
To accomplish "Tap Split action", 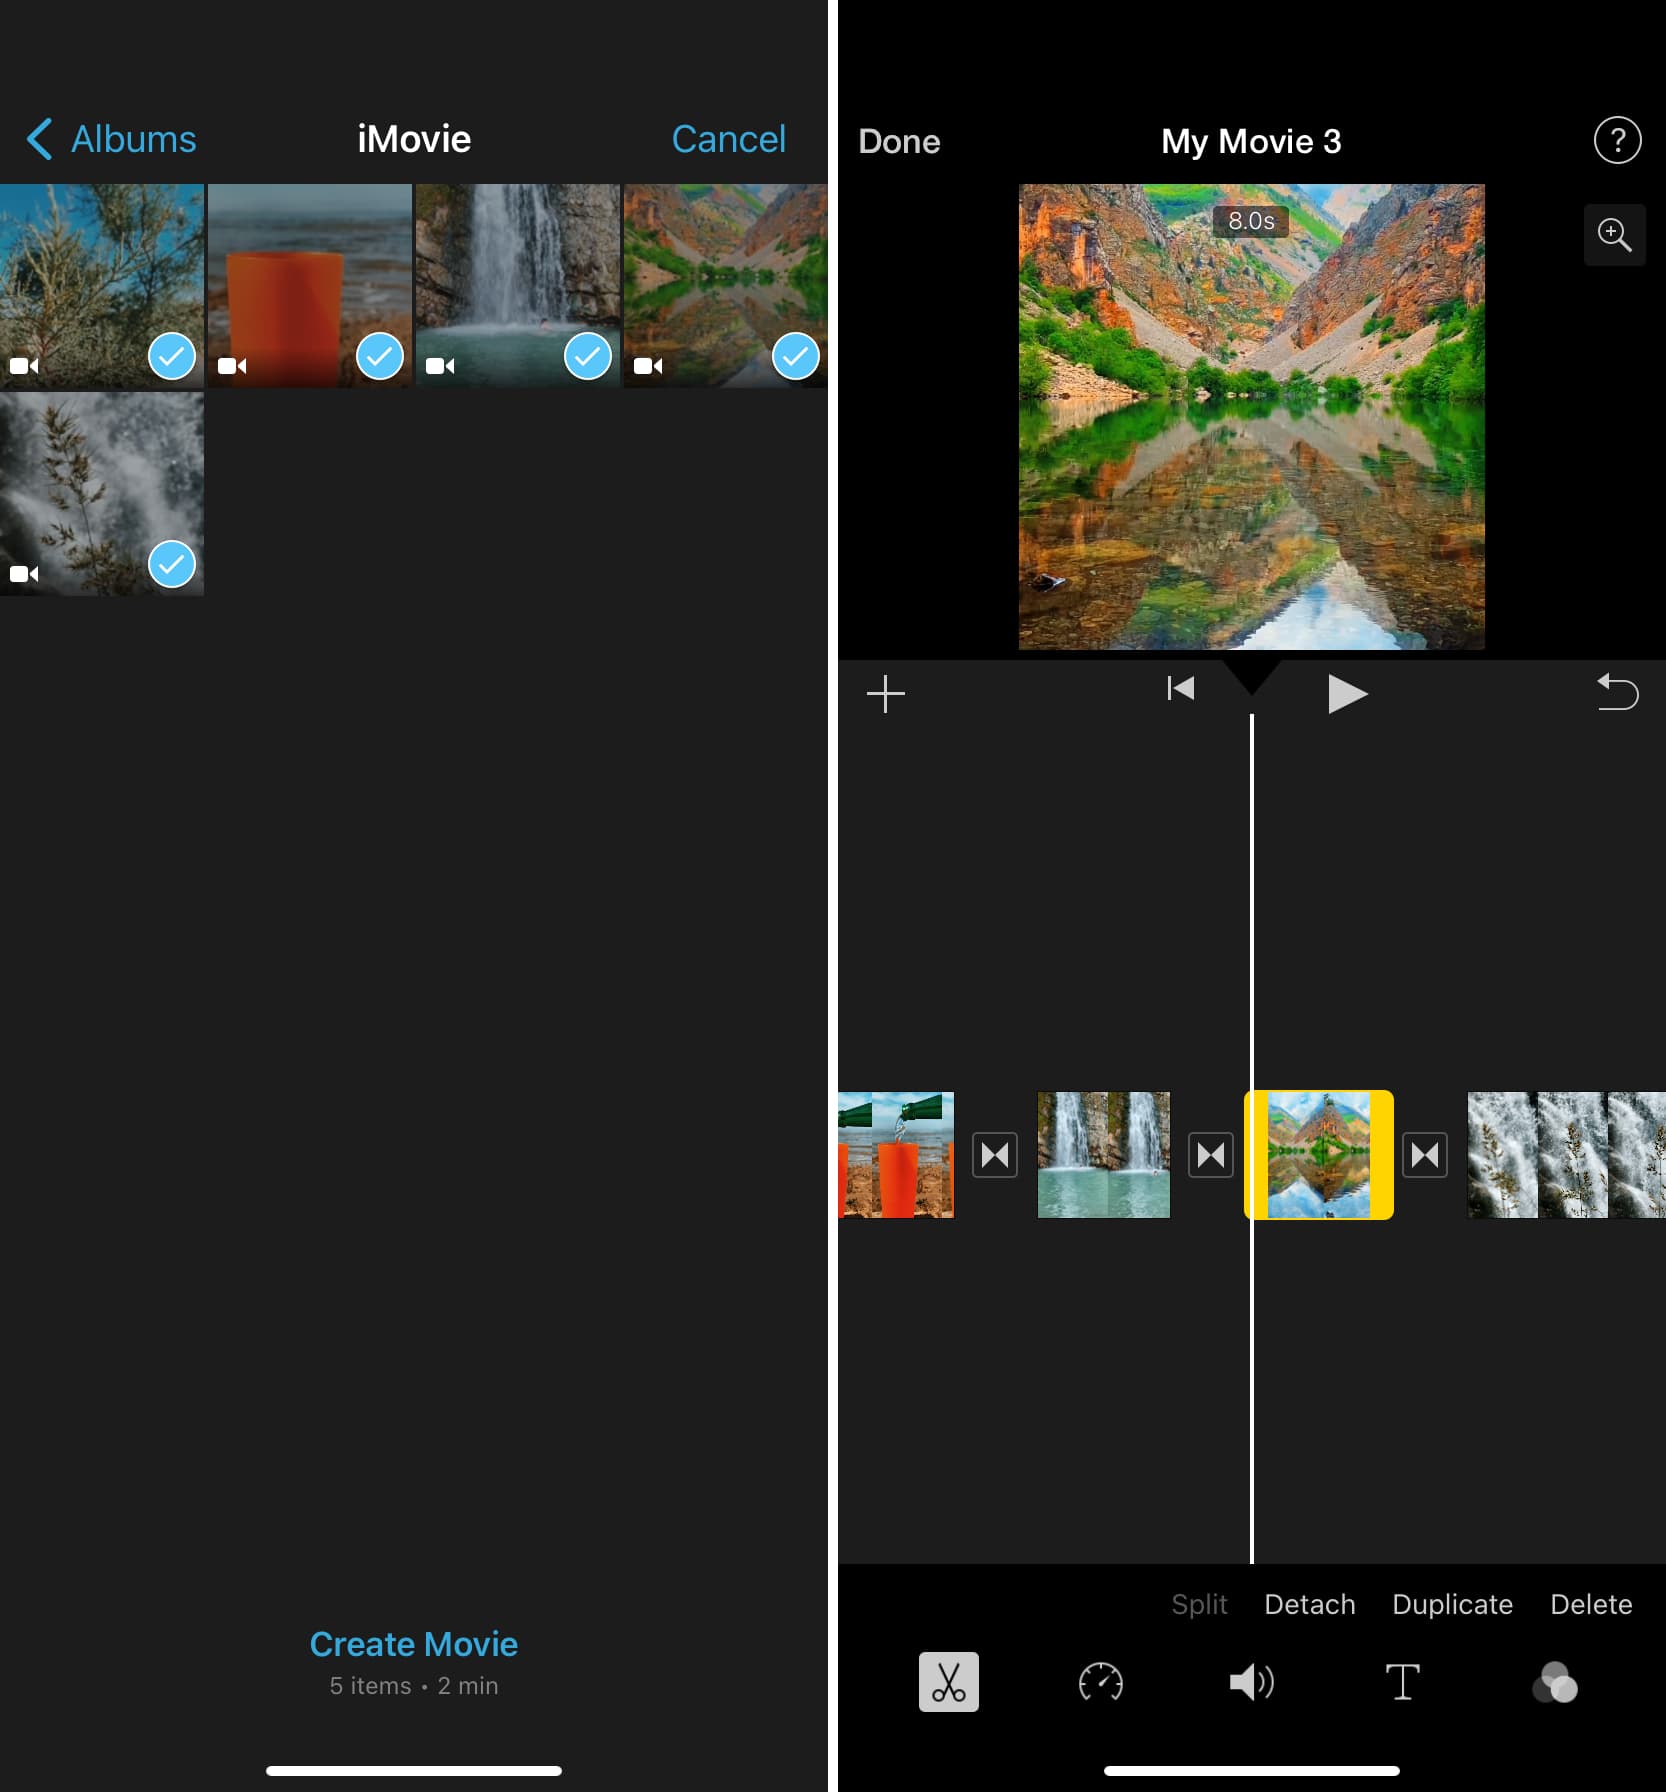I will (x=1199, y=1605).
